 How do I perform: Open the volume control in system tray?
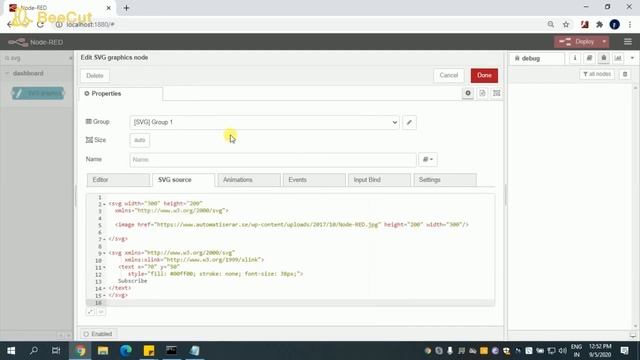pyautogui.click(x=562, y=351)
